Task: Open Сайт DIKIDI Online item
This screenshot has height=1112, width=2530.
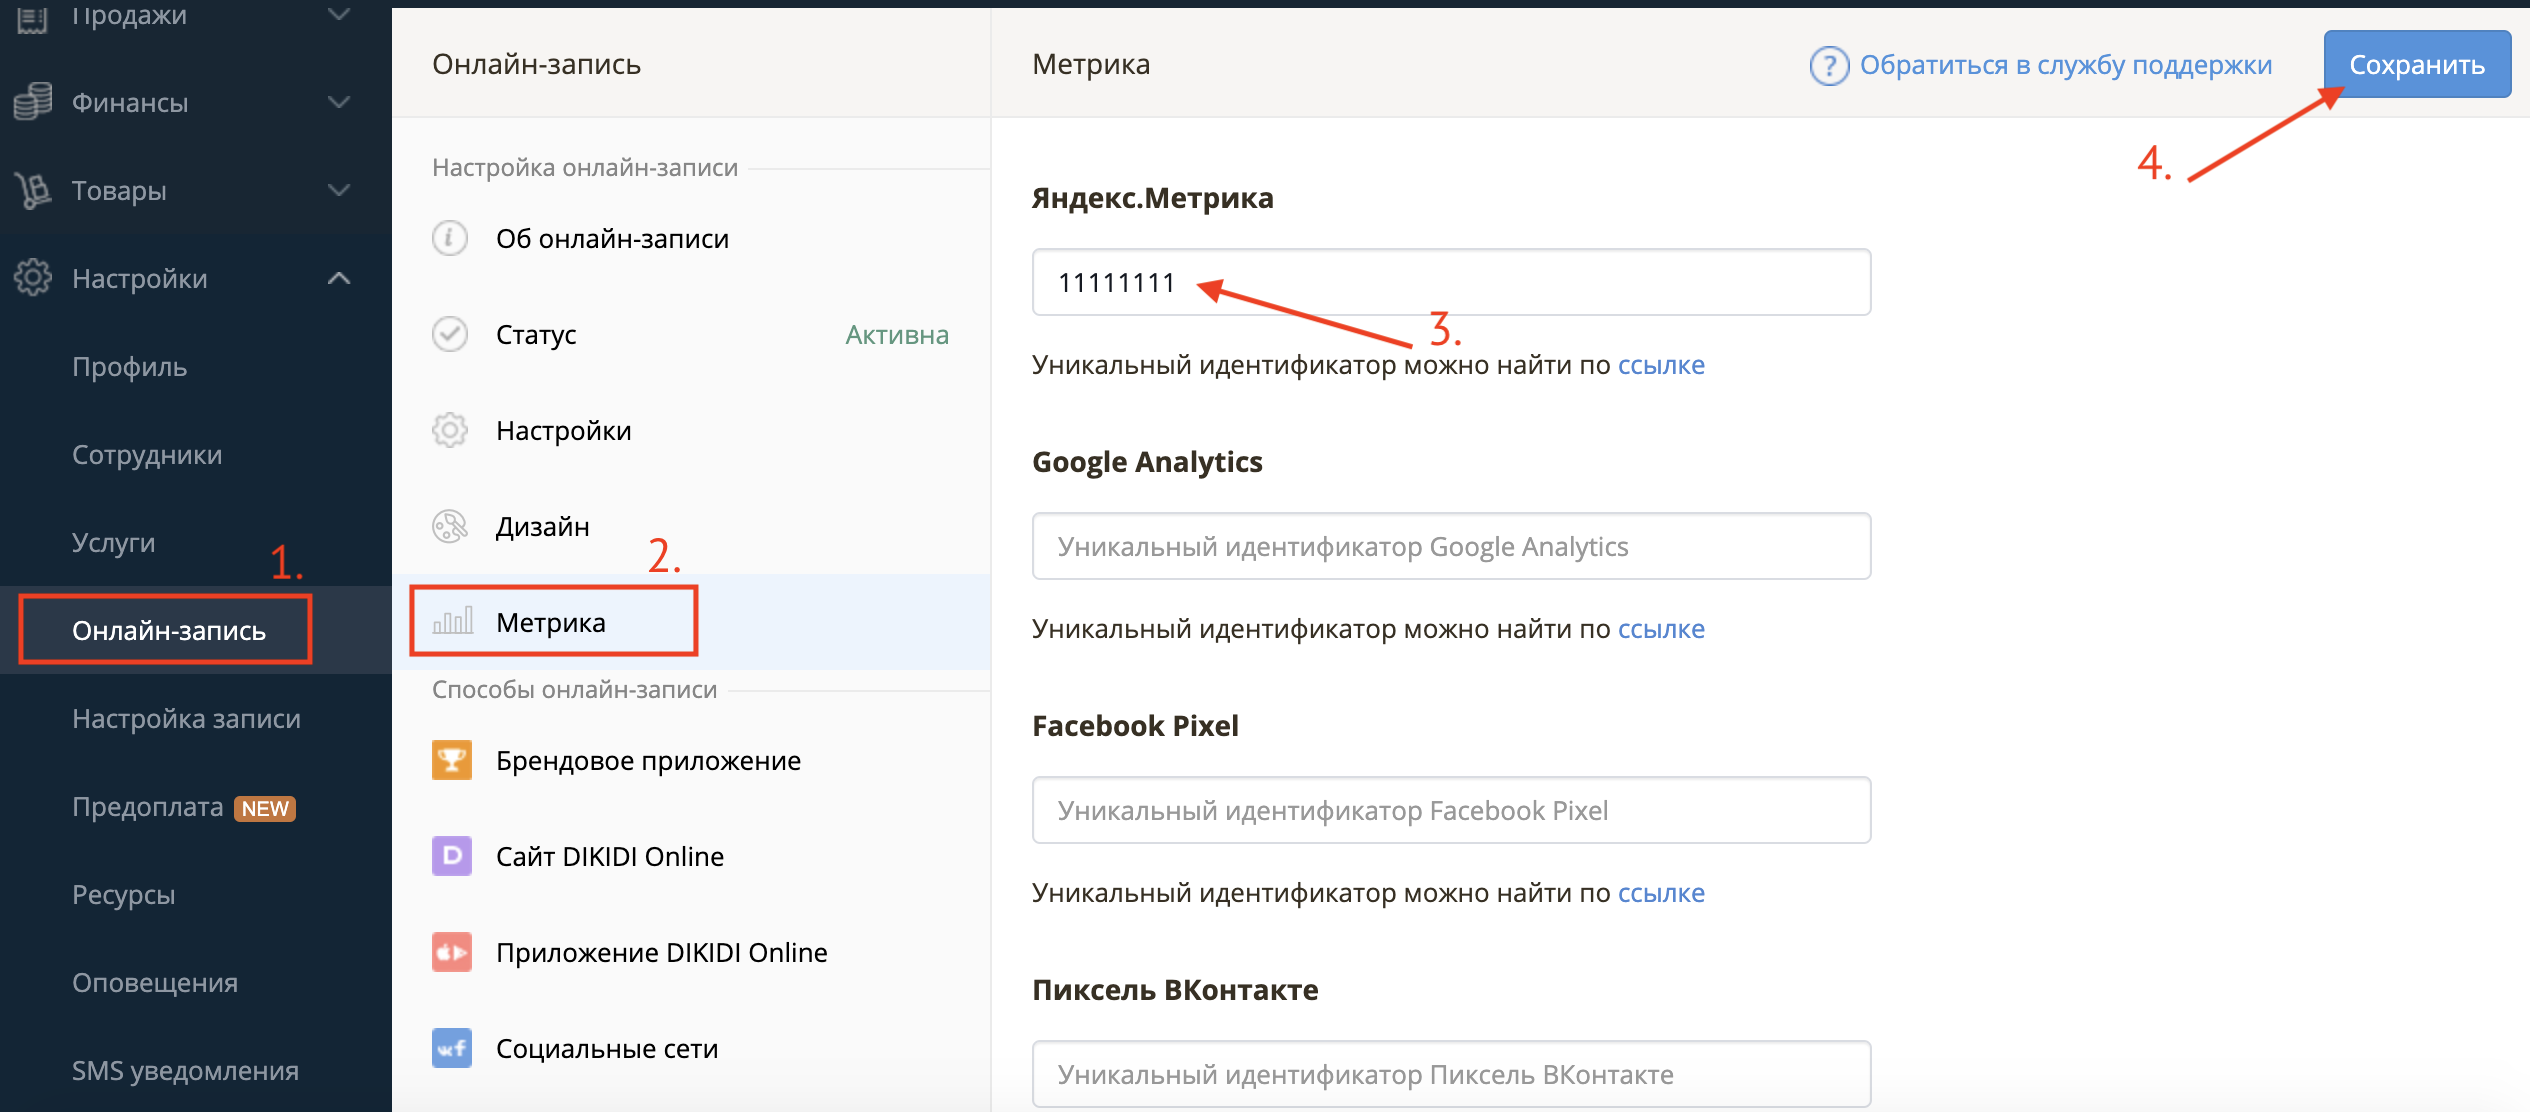Action: (x=610, y=857)
